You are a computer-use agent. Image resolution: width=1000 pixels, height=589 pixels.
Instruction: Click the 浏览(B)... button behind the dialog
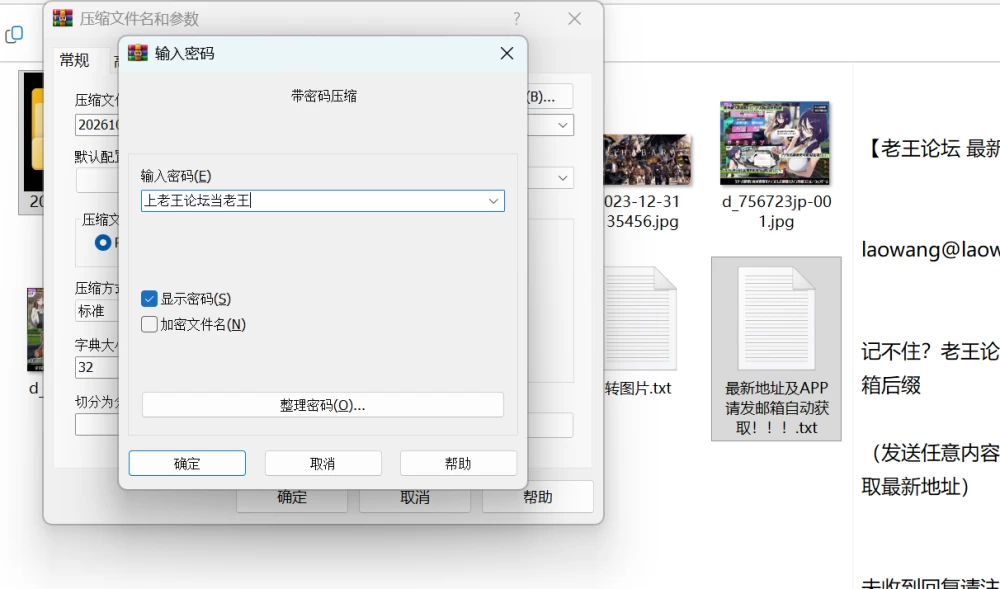pyautogui.click(x=550, y=97)
